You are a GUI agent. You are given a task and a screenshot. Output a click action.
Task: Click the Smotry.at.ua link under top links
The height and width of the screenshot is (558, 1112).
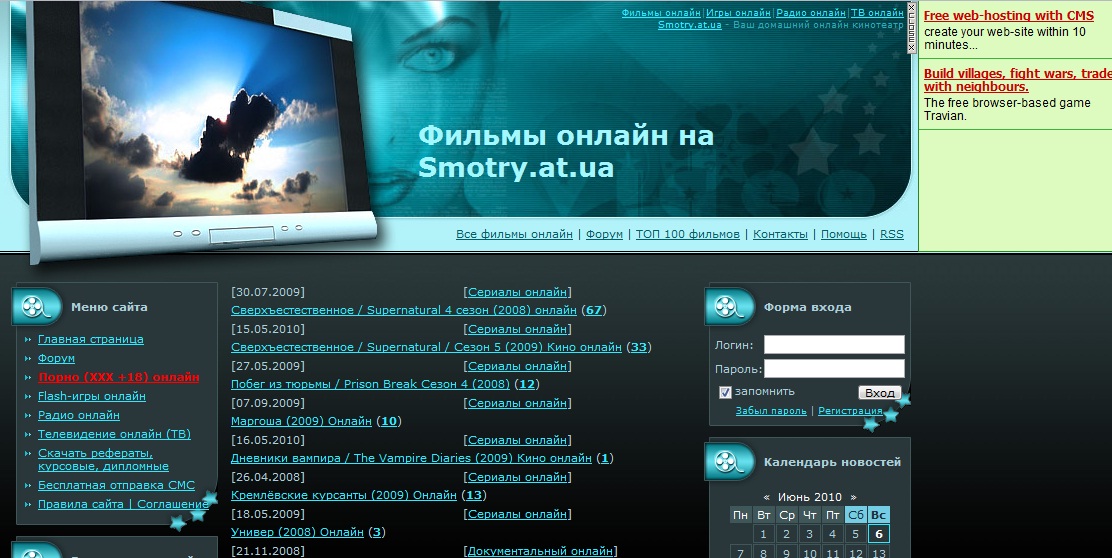point(689,25)
